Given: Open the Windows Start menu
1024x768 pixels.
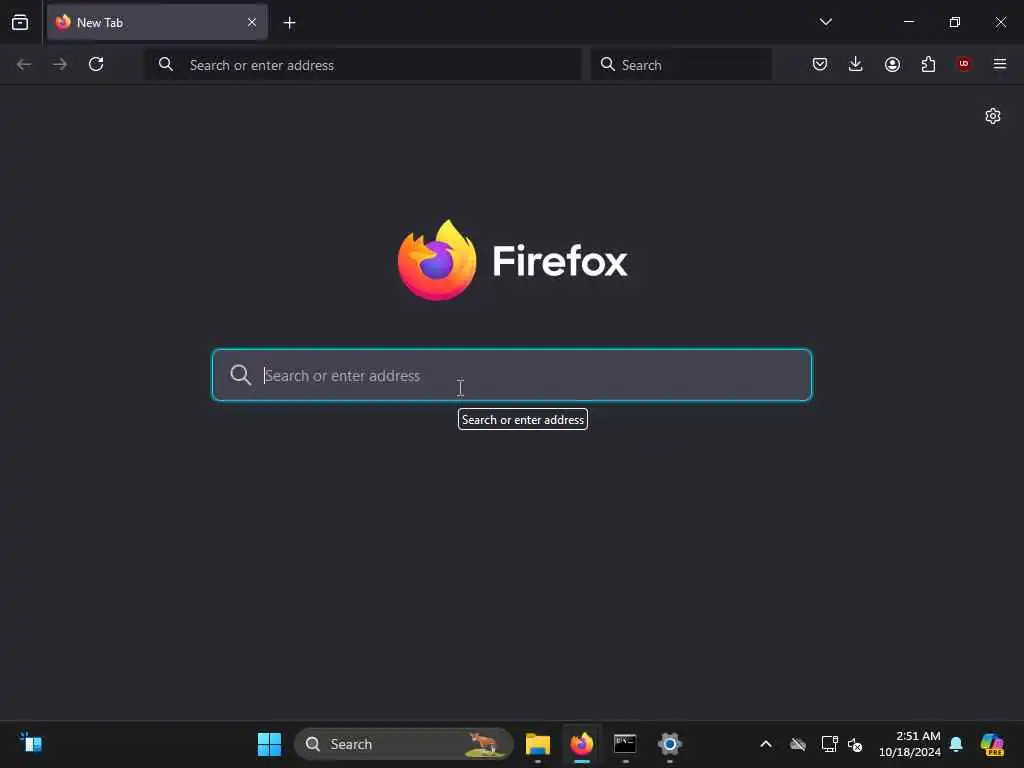Looking at the screenshot, I should [x=269, y=744].
